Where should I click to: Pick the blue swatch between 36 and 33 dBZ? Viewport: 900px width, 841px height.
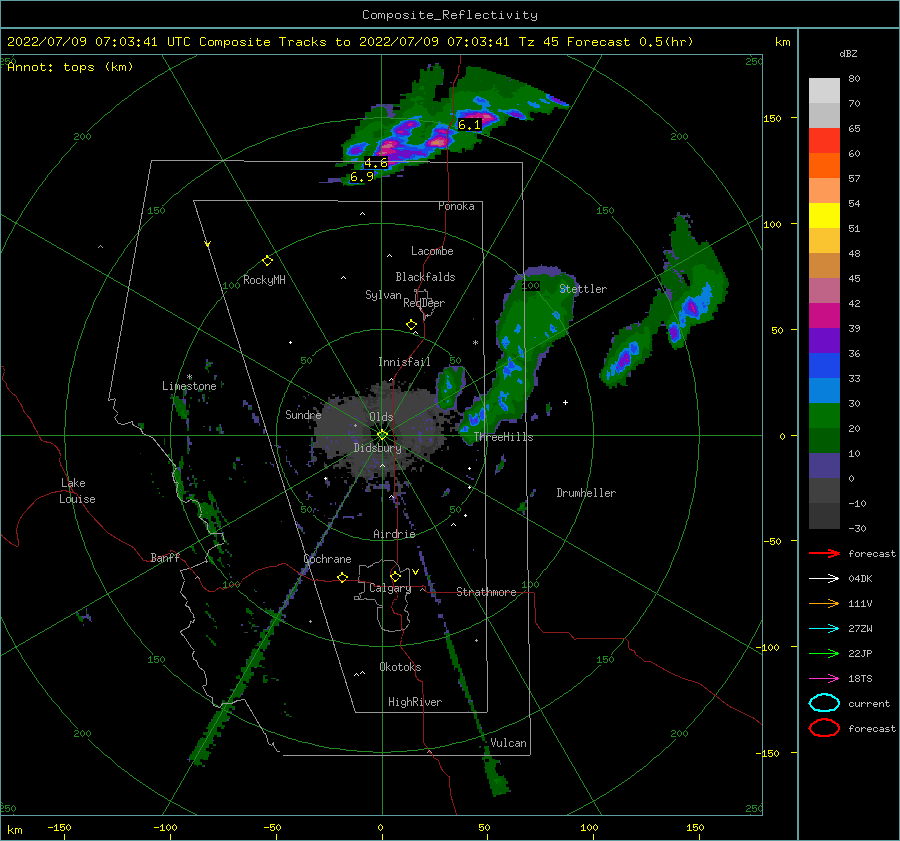[824, 366]
